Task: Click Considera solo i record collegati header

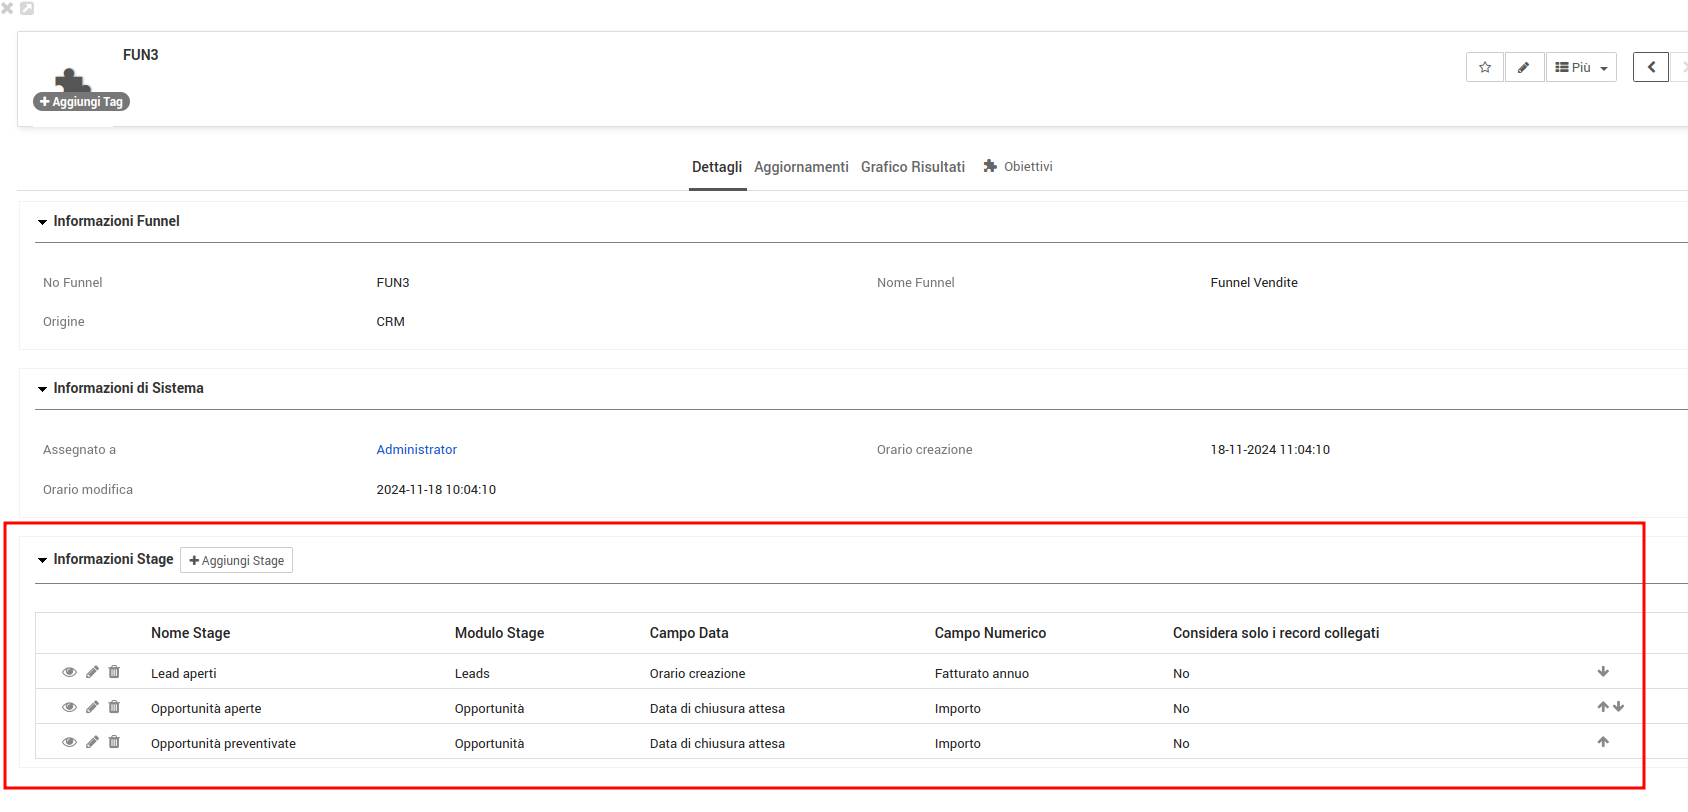Action: pyautogui.click(x=1276, y=633)
